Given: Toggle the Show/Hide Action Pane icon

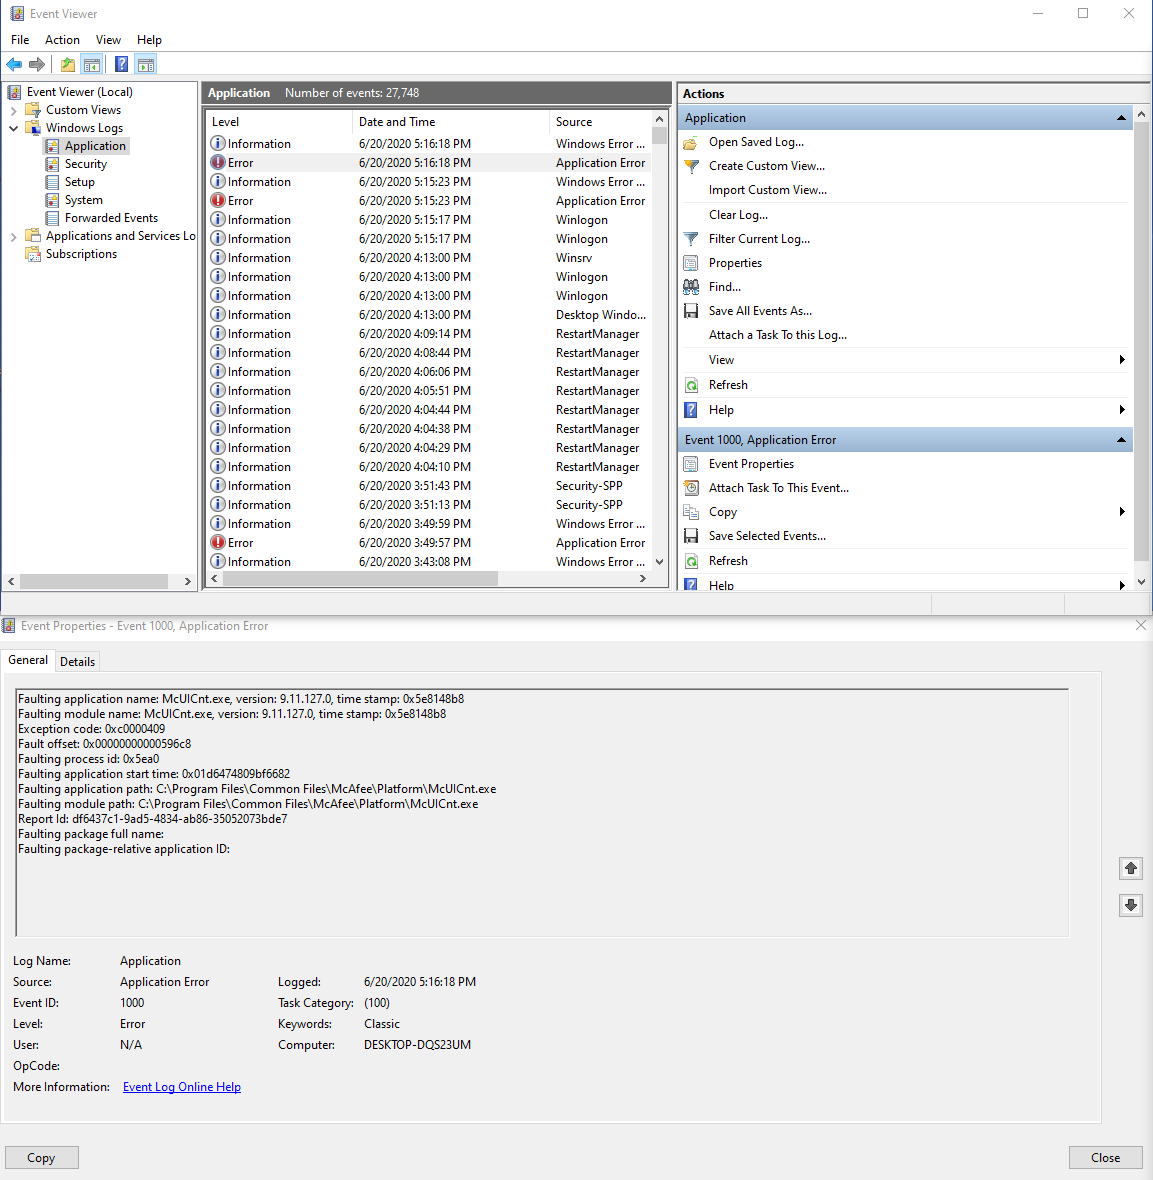Looking at the screenshot, I should point(146,65).
